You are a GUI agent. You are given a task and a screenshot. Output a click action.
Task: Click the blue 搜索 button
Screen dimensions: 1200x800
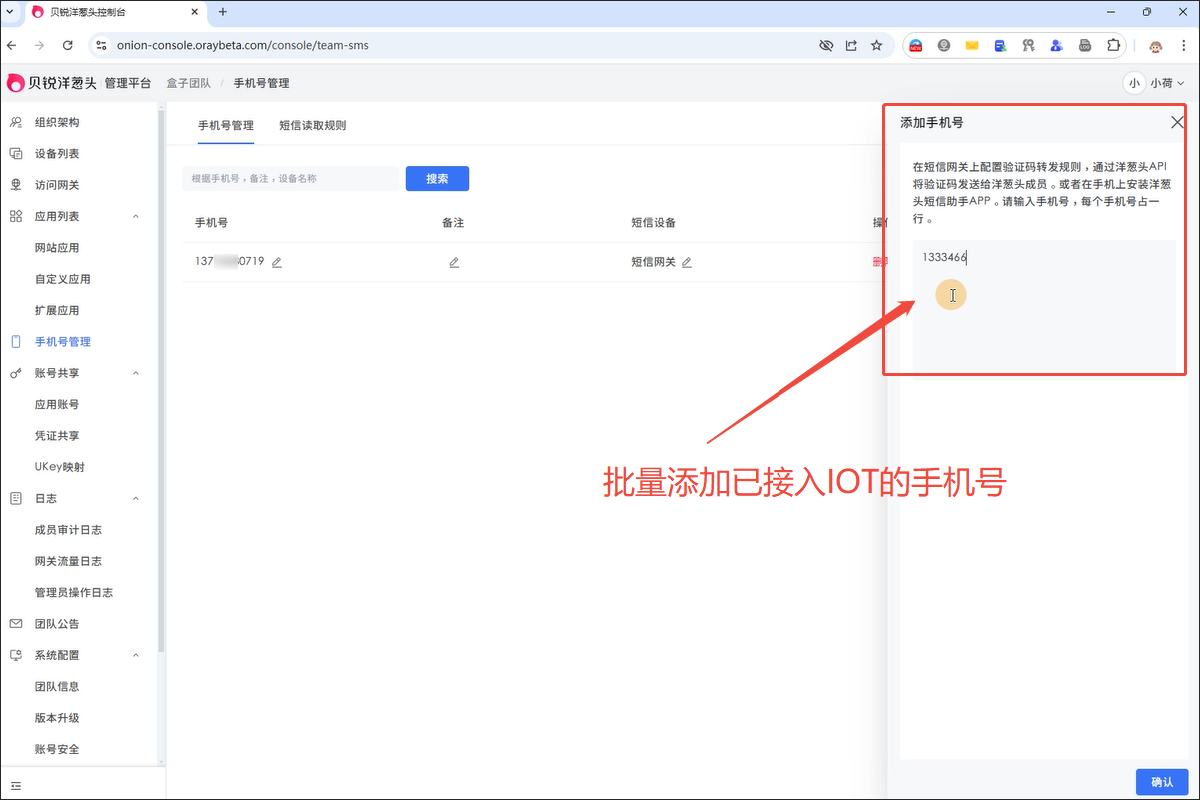[x=437, y=178]
